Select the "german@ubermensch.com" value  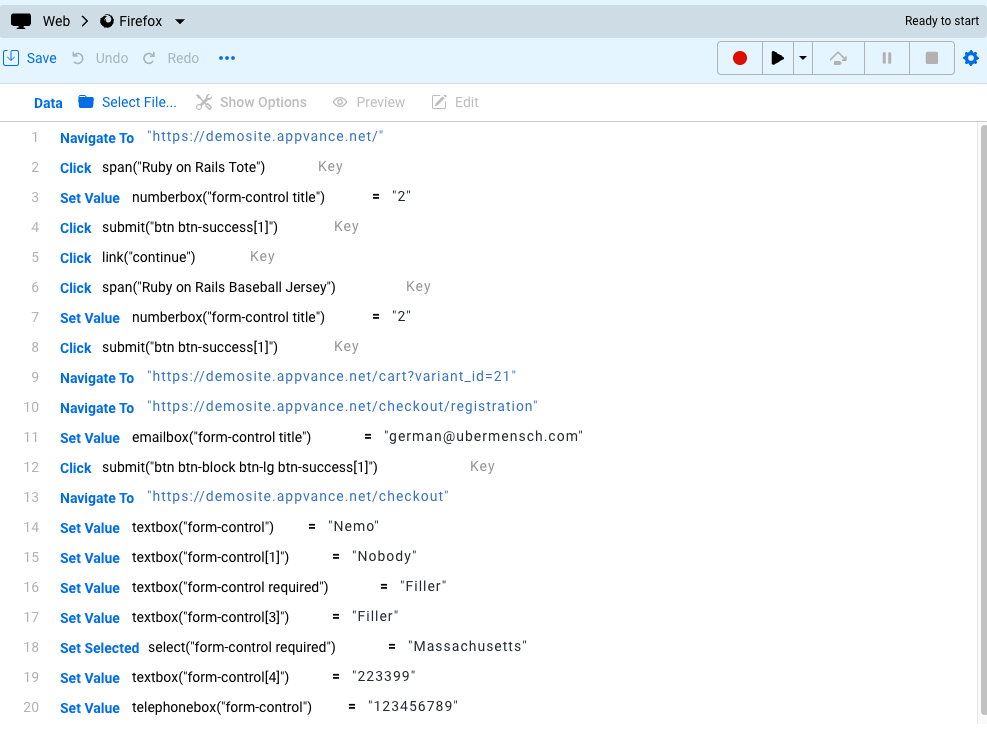click(483, 437)
